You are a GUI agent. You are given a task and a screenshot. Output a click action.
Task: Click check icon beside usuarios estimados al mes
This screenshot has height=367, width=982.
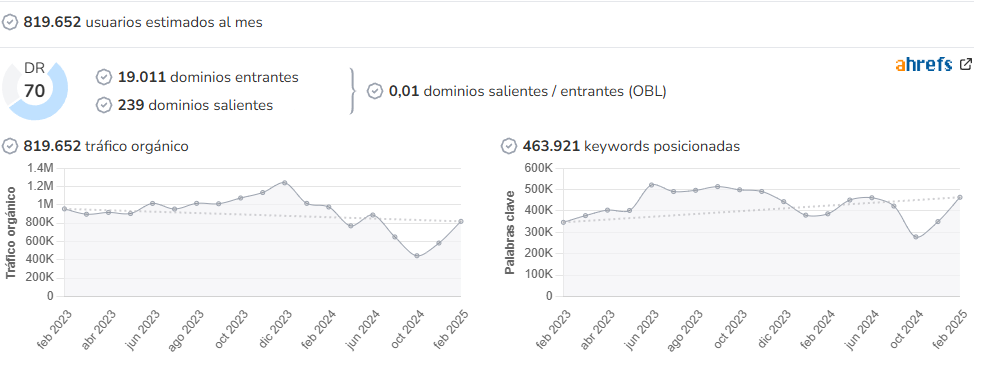9,23
